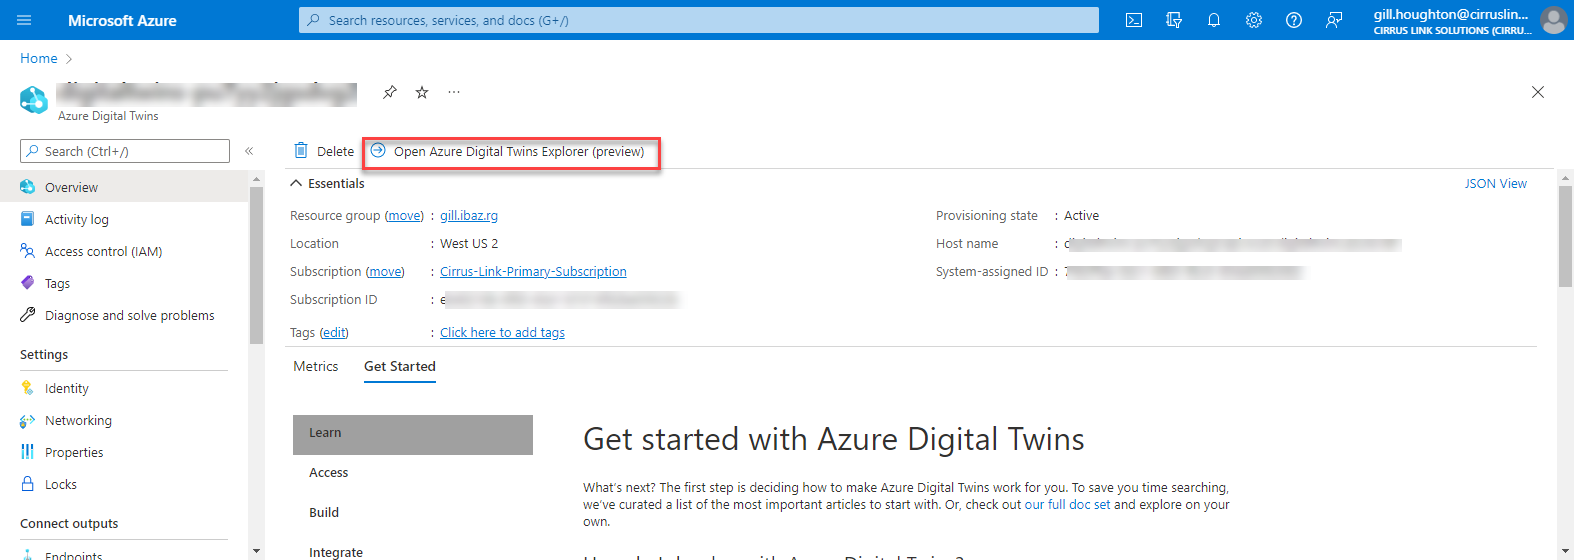Switch to the Metrics tab
This screenshot has height=560, width=1574.
coord(316,367)
